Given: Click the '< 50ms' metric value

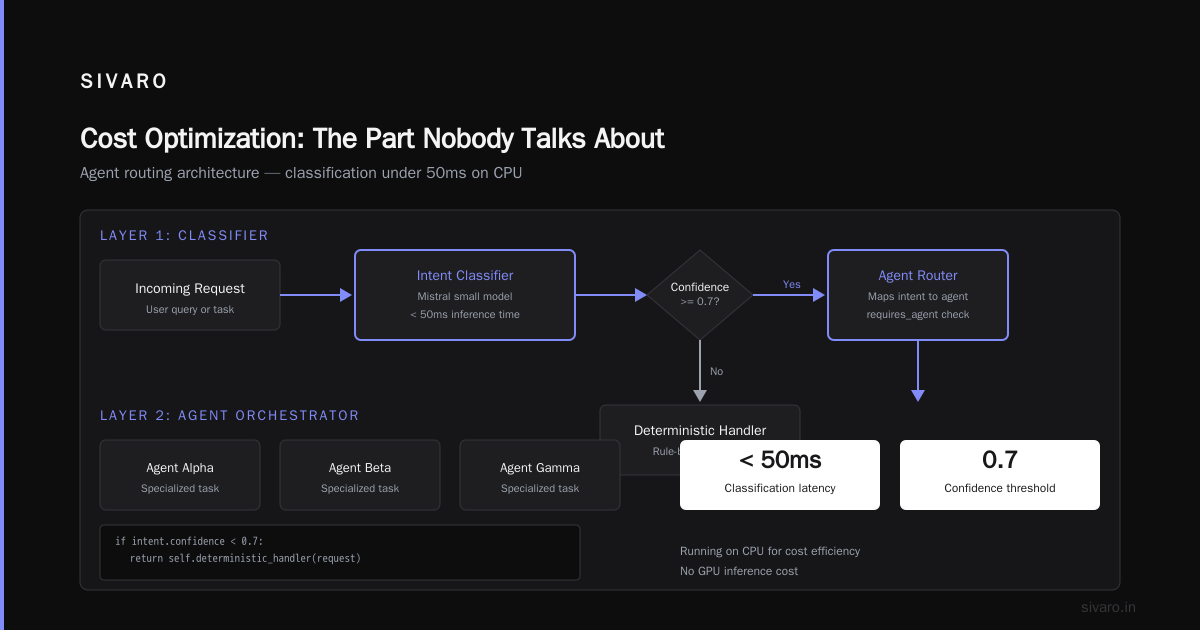Looking at the screenshot, I should click(780, 461).
